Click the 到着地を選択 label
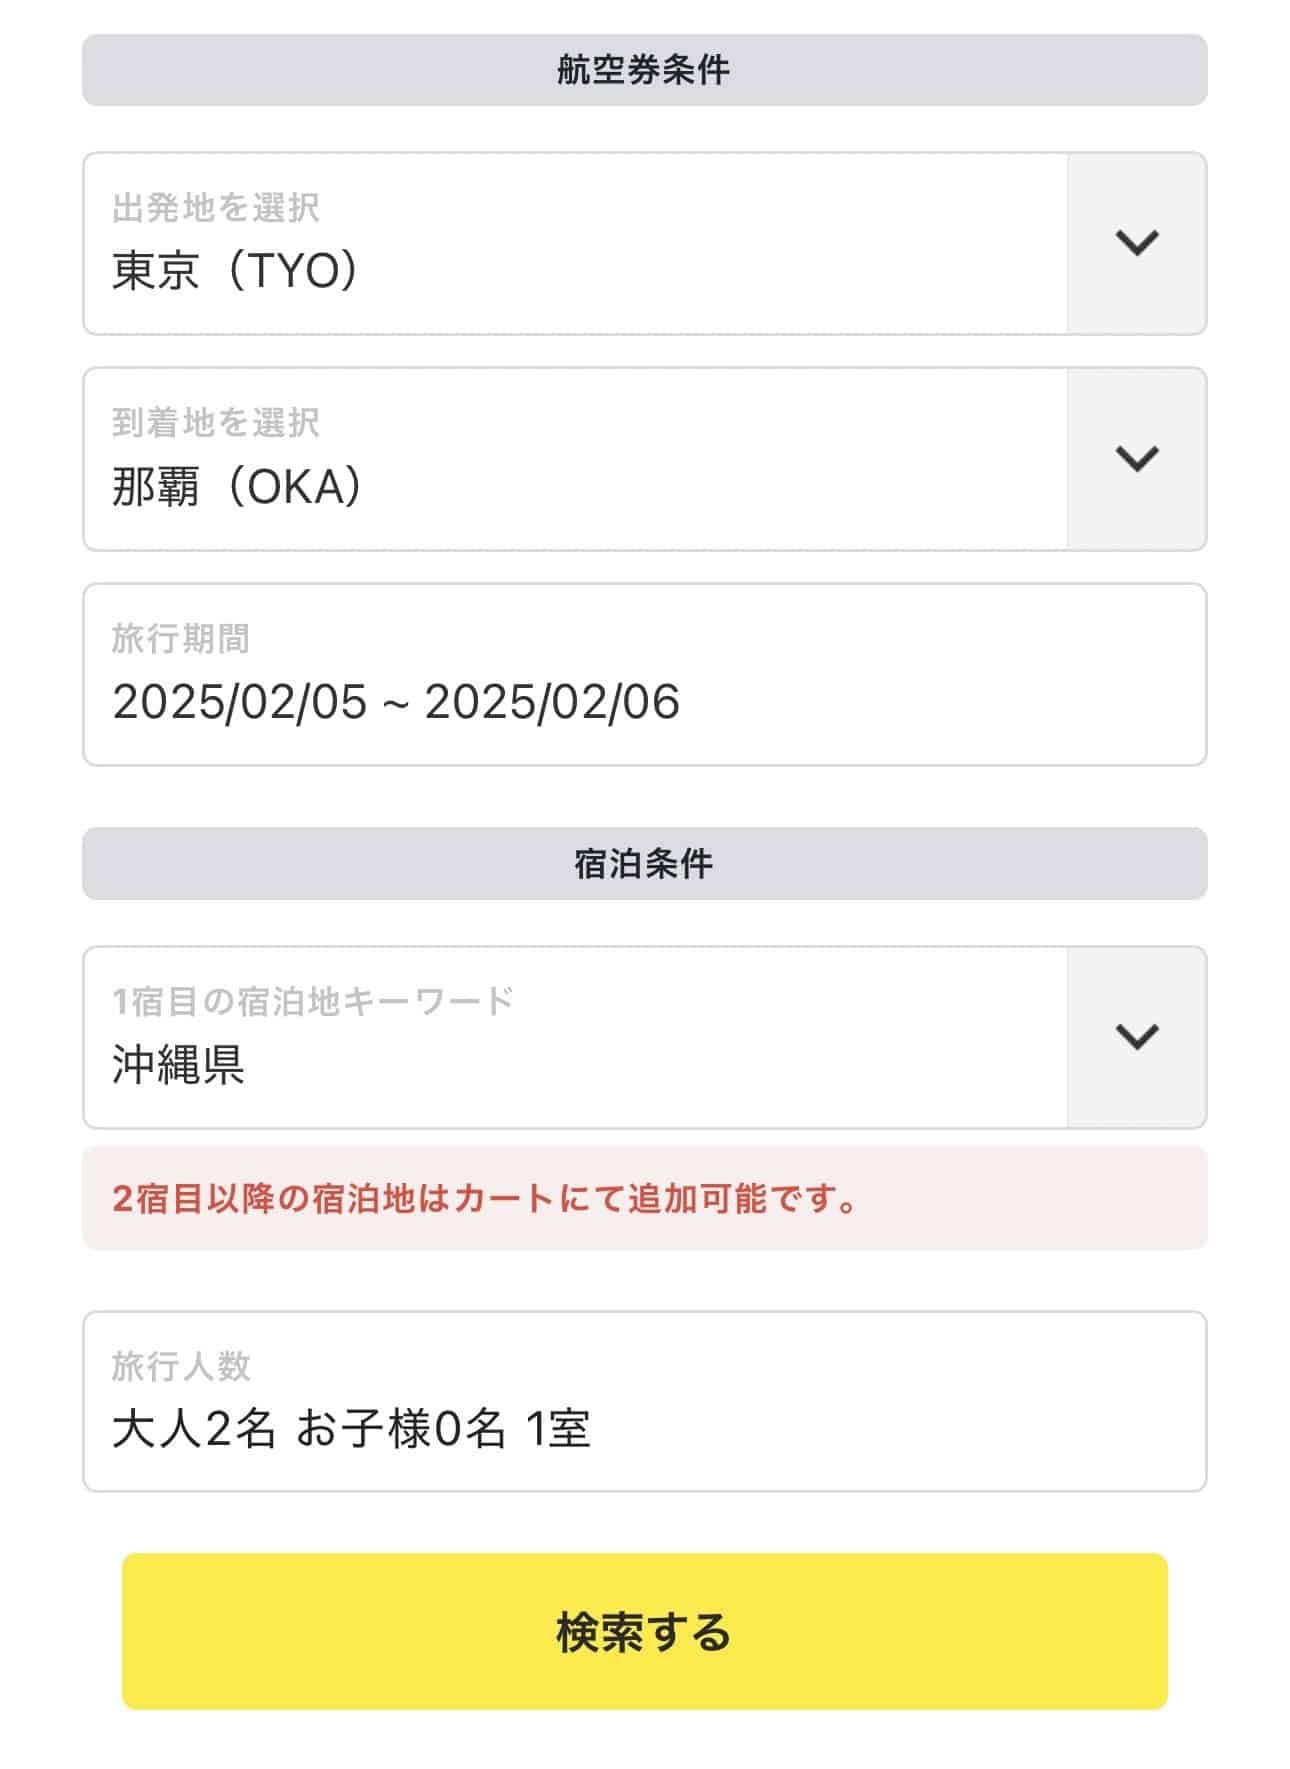The height and width of the screenshot is (1769, 1290). point(216,423)
